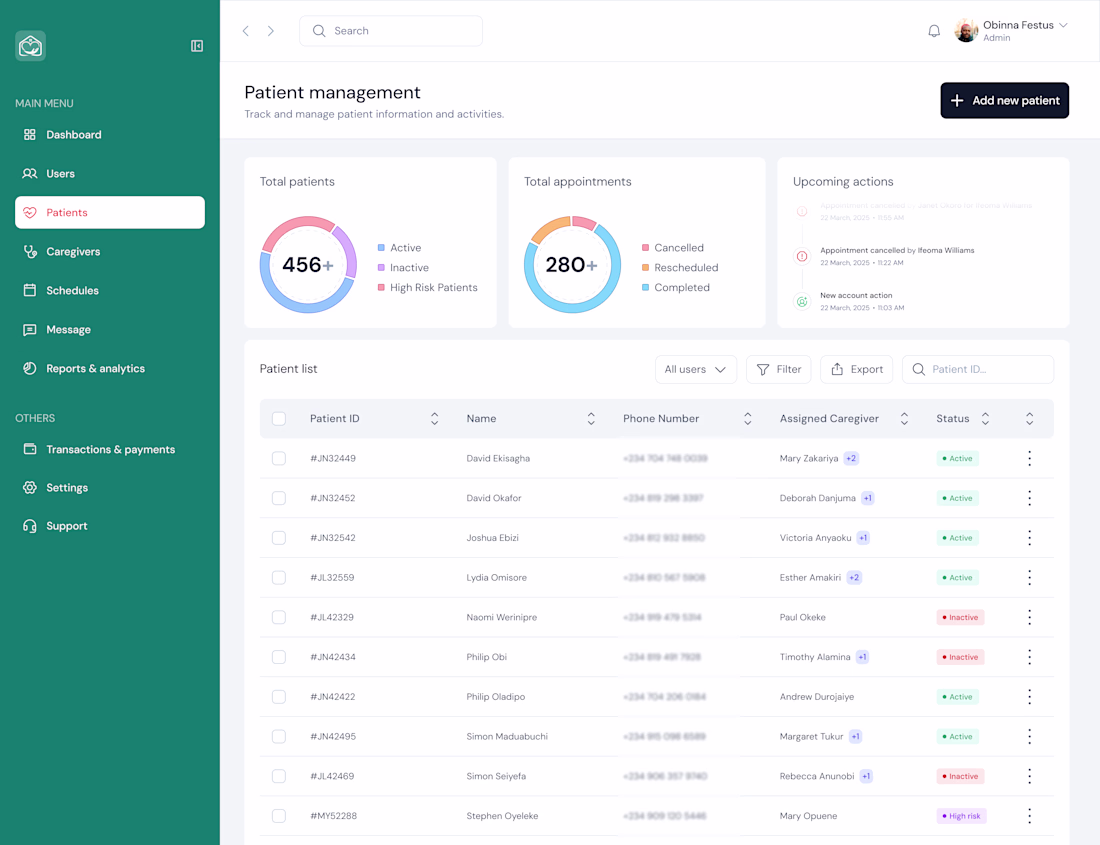Open more options for Philip Obi
Screen dimensions: 1100x845
(1030, 657)
